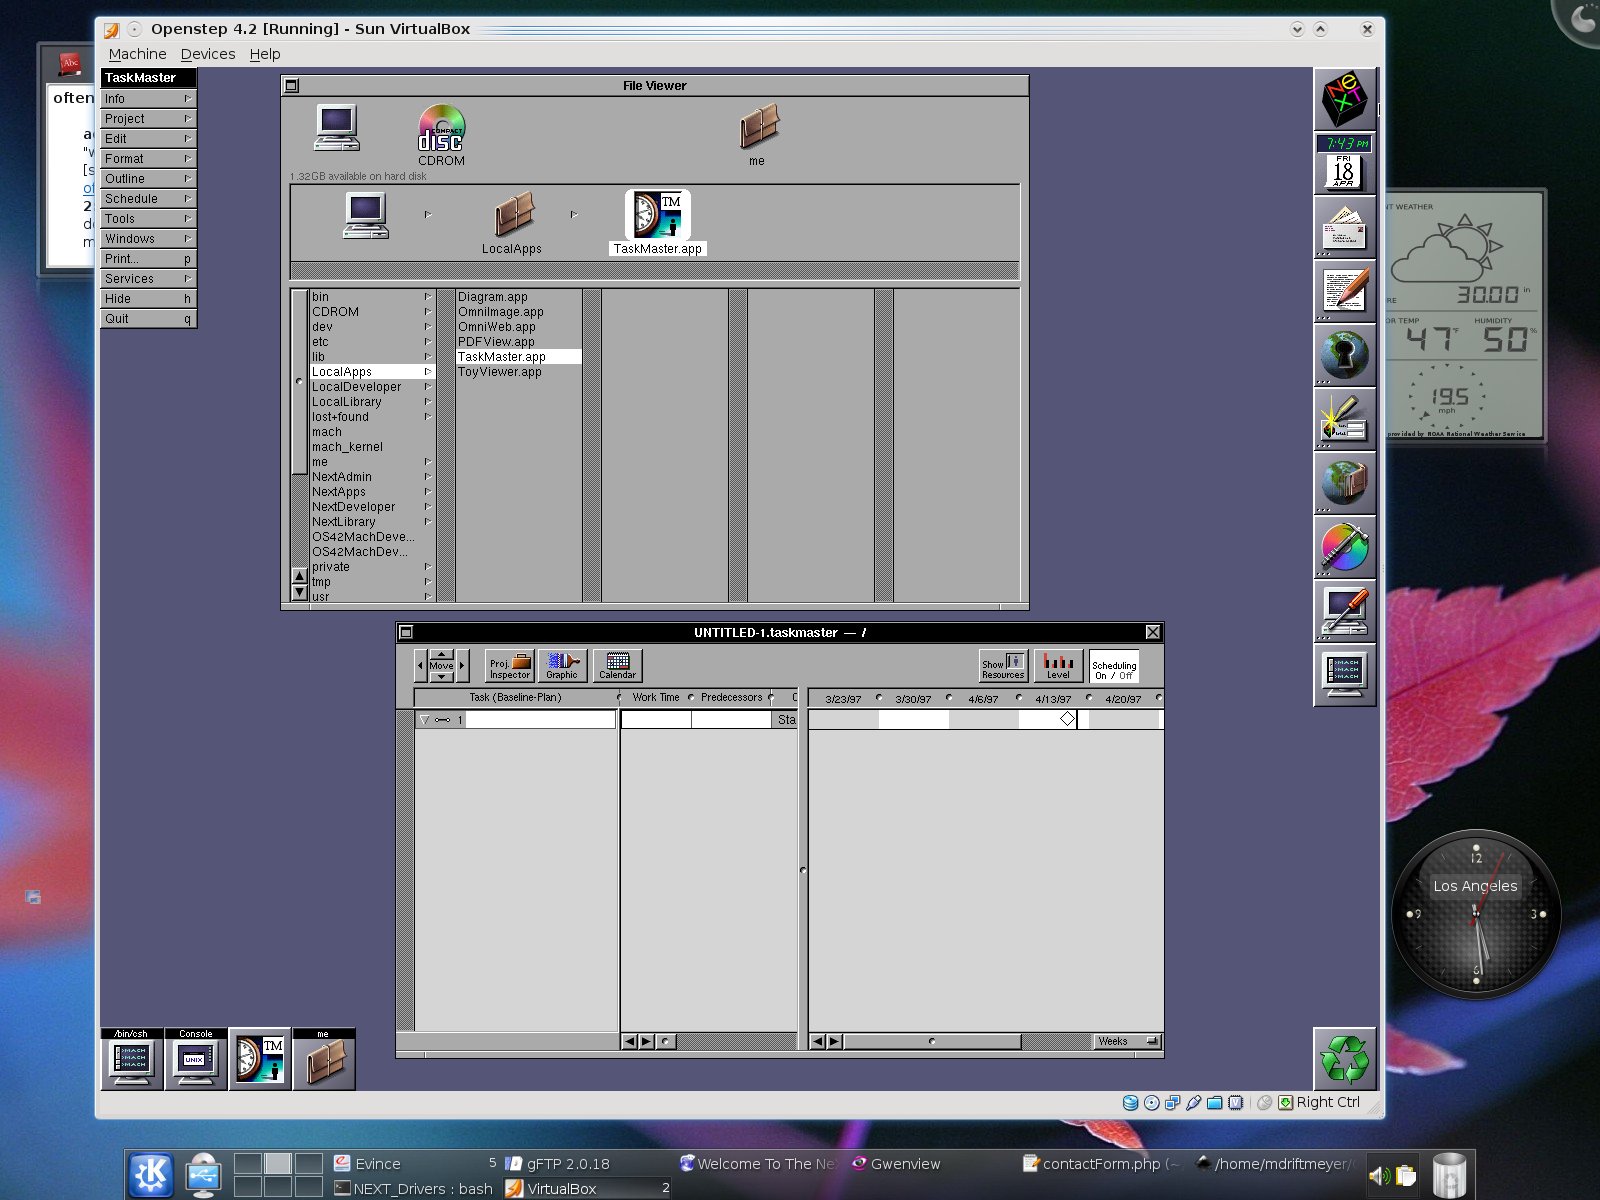This screenshot has width=1600, height=1200.
Task: Open the Recycler dock icon
Action: coord(1345,1060)
